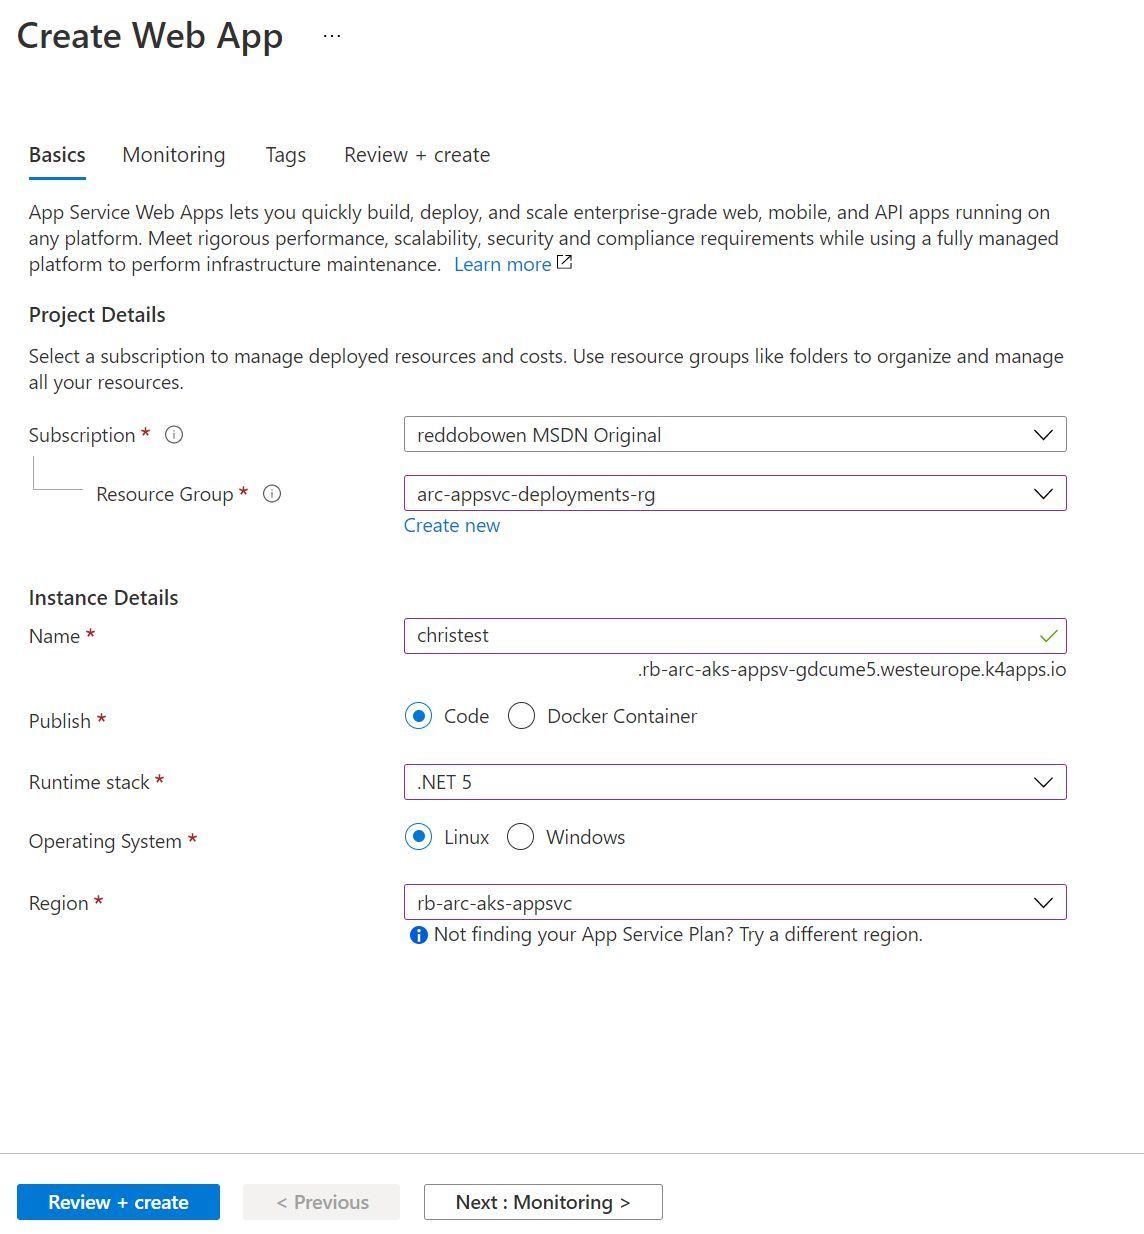Open the Tags tab

(286, 155)
